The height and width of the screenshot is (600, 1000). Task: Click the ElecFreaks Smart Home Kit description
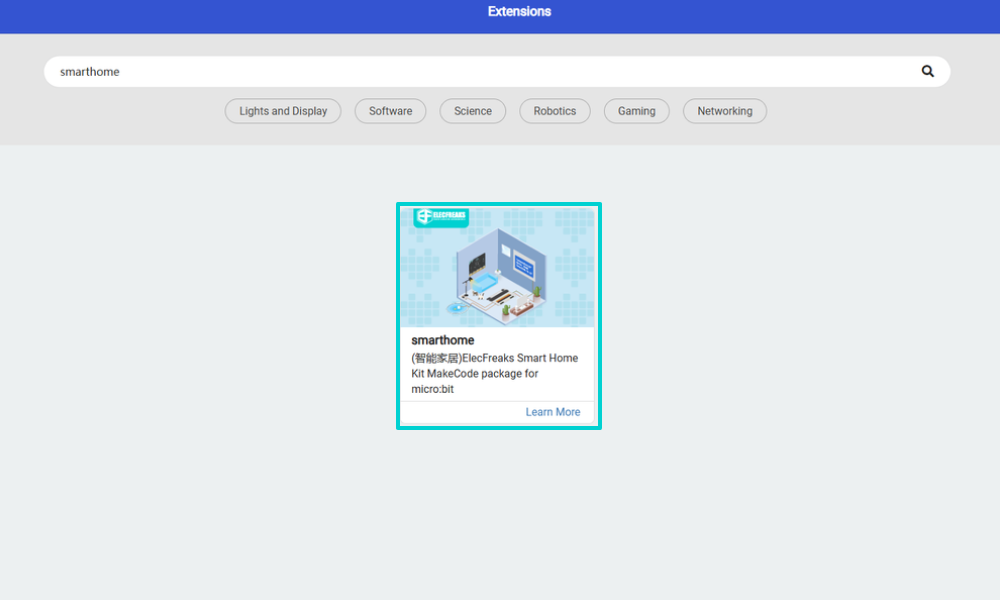coord(494,373)
